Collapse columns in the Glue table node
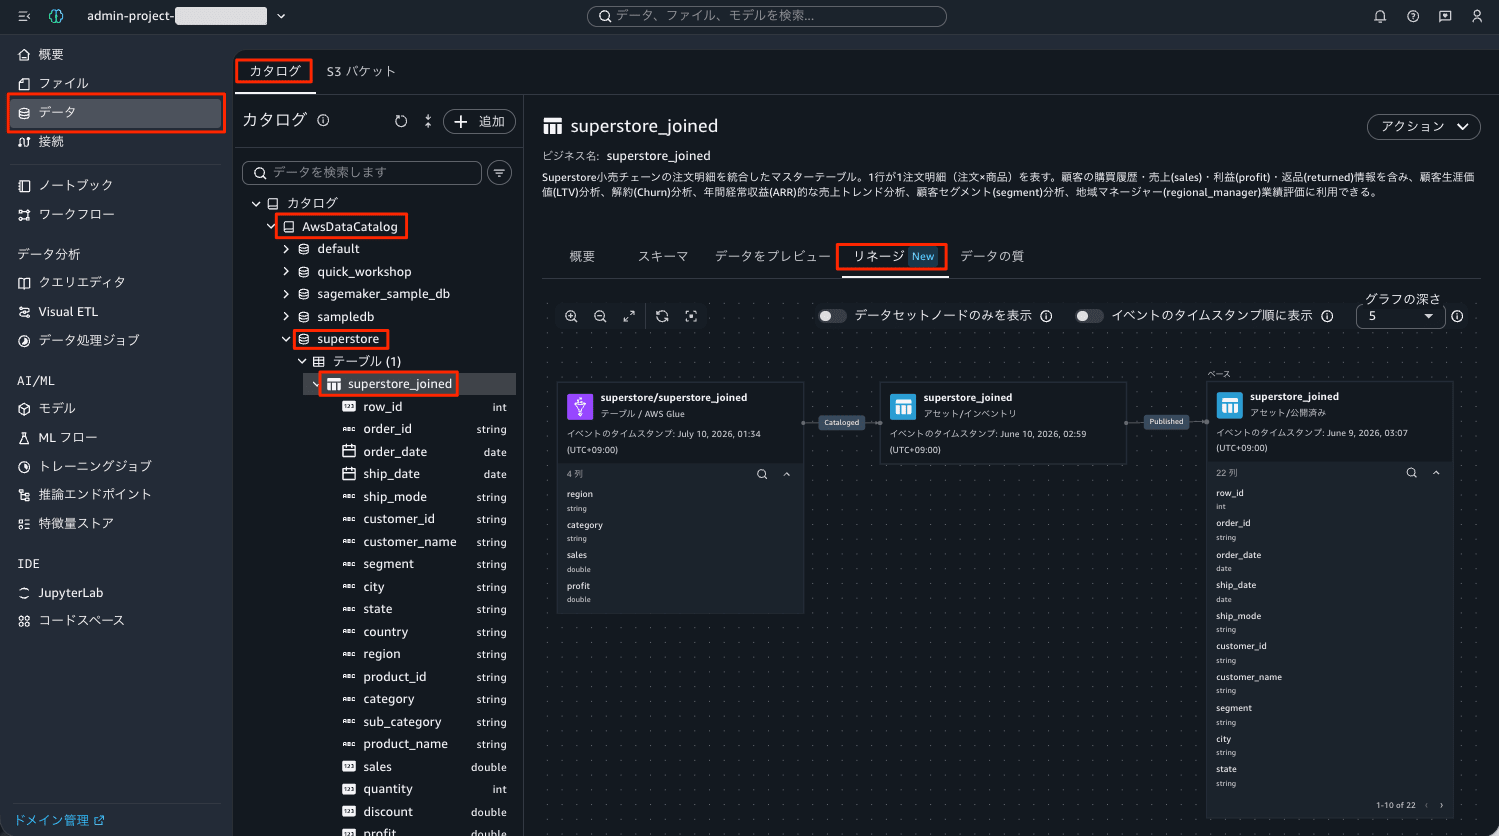Image resolution: width=1499 pixels, height=836 pixels. [787, 474]
